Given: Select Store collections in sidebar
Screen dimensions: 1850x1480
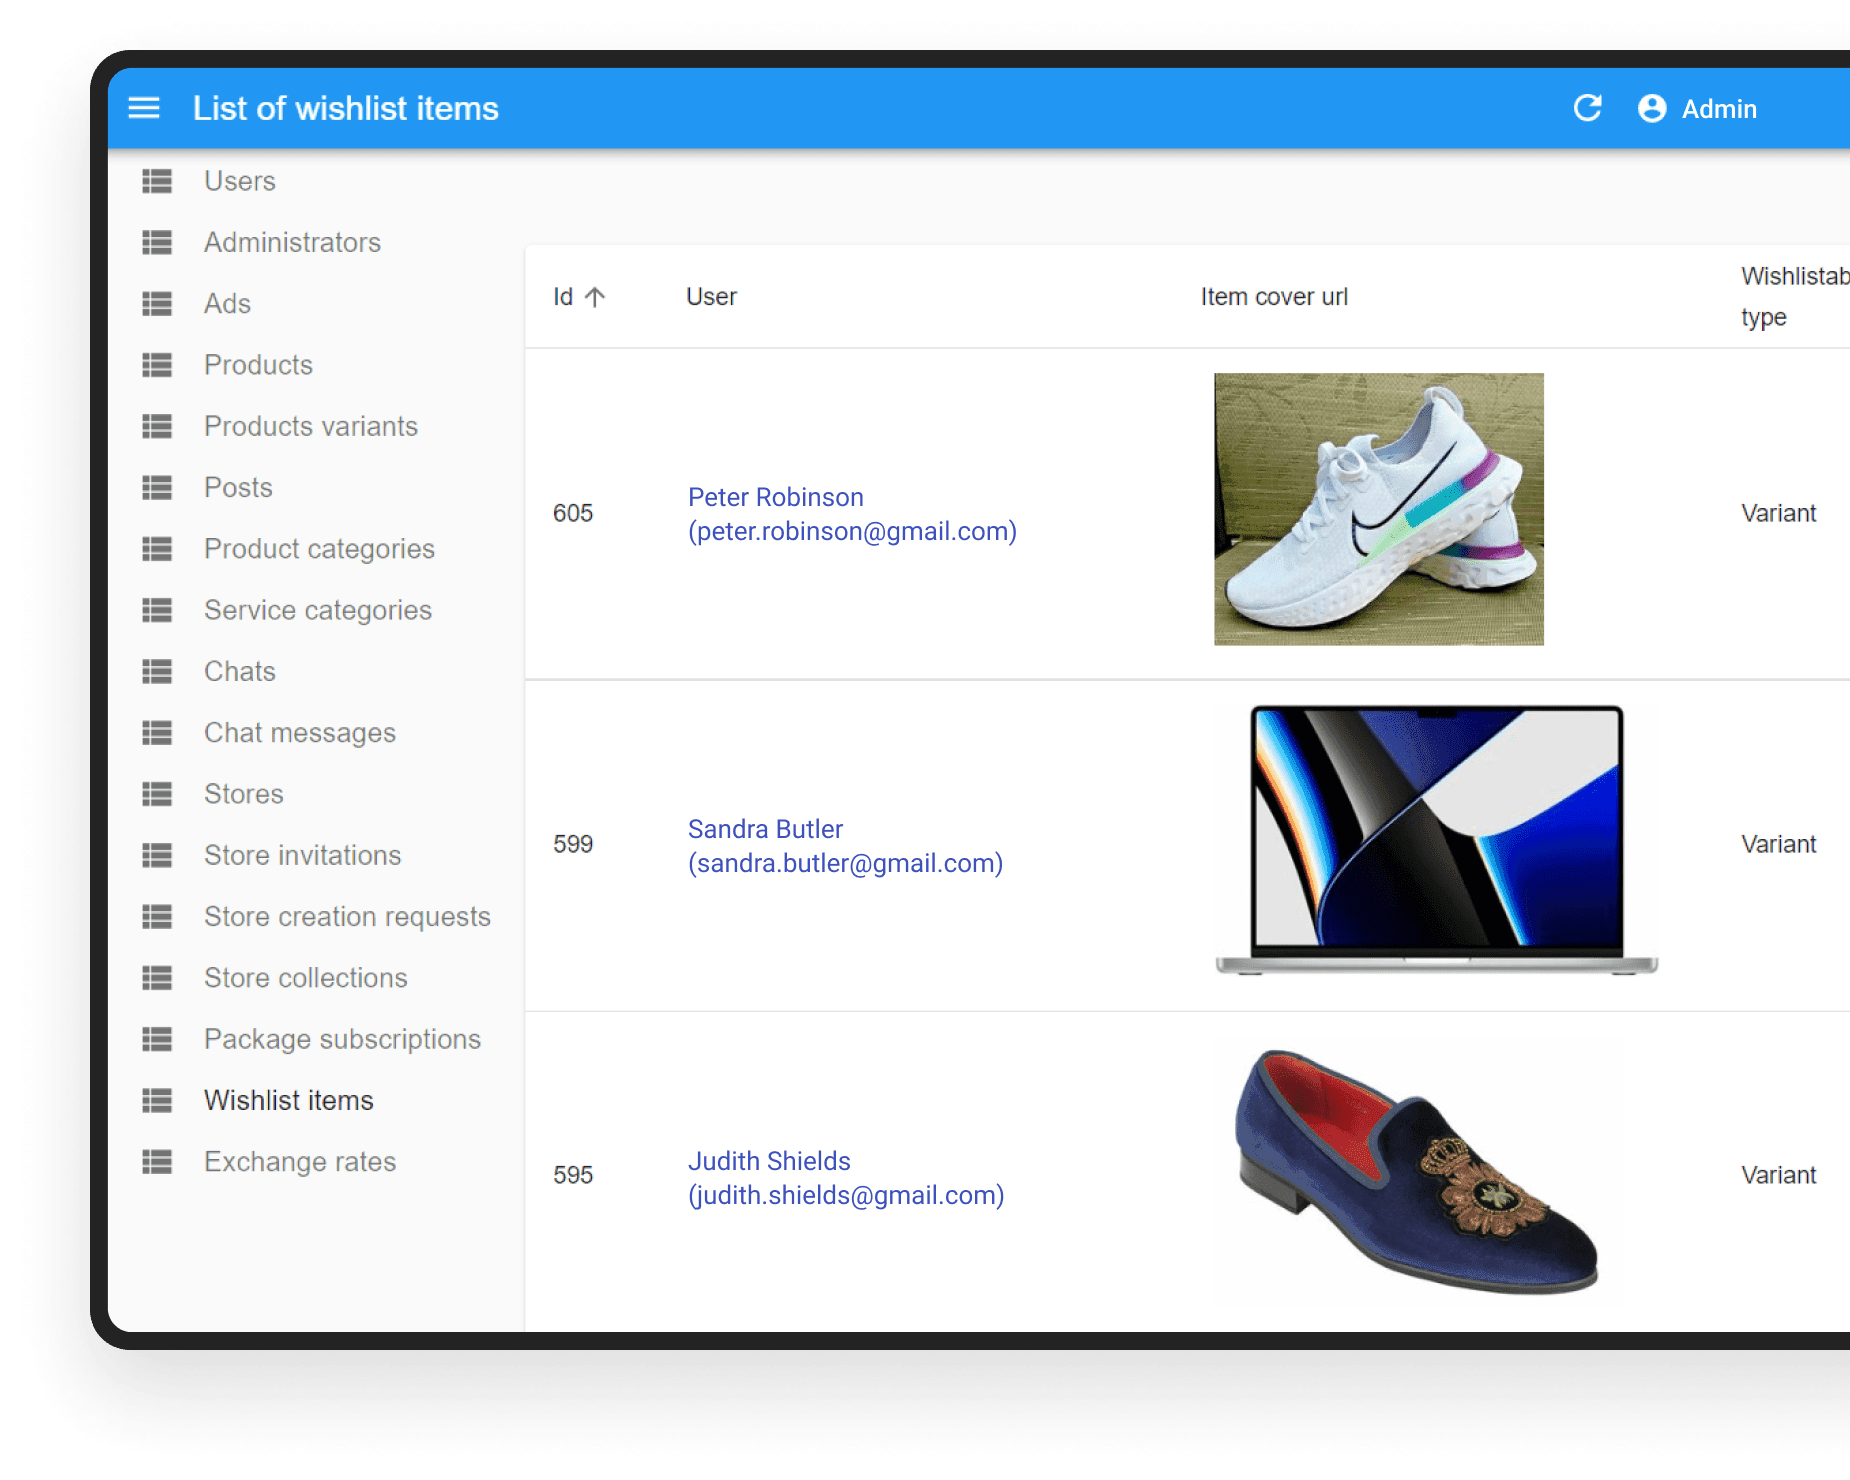Looking at the screenshot, I should [306, 978].
